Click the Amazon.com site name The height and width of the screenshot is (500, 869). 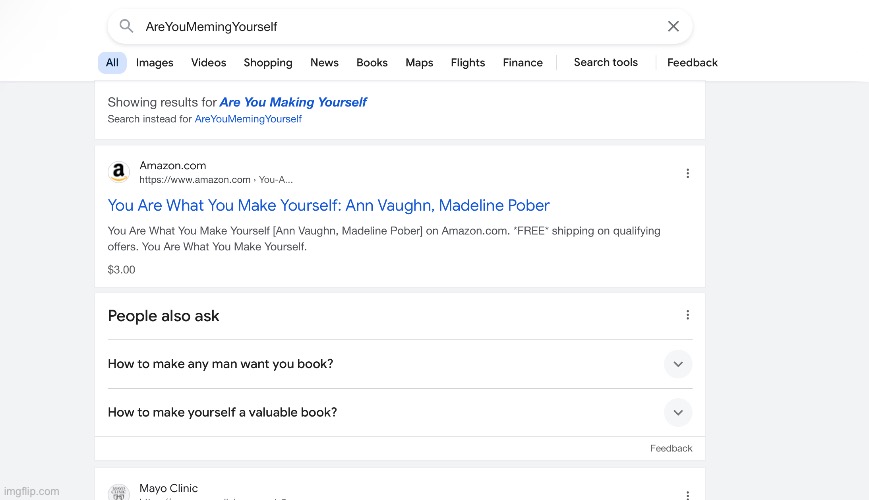pos(172,165)
